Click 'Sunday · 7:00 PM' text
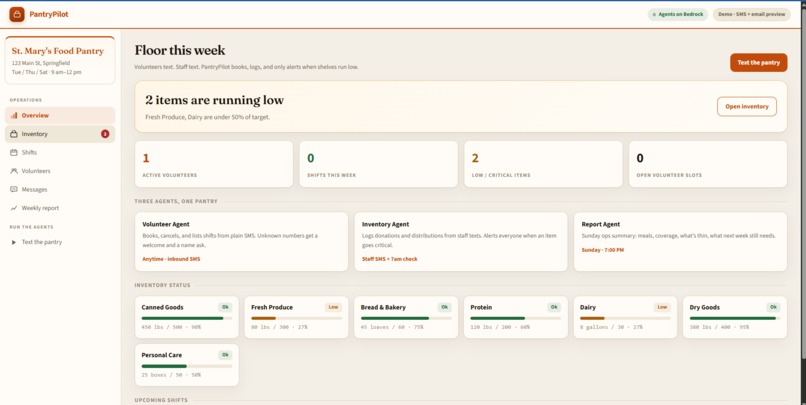This screenshot has width=806, height=405. [x=602, y=250]
